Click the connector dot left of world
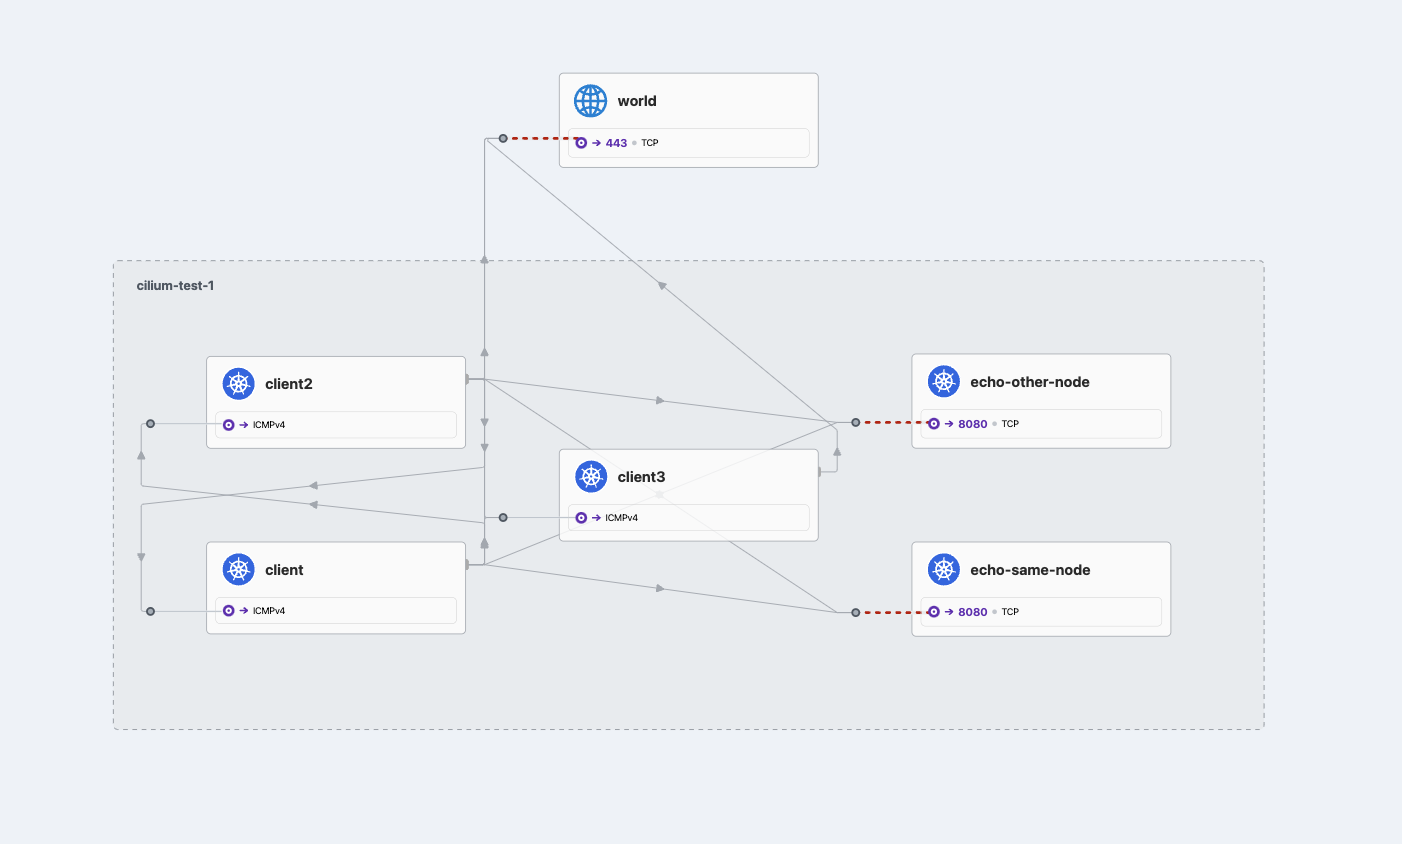The image size is (1402, 844). [503, 138]
